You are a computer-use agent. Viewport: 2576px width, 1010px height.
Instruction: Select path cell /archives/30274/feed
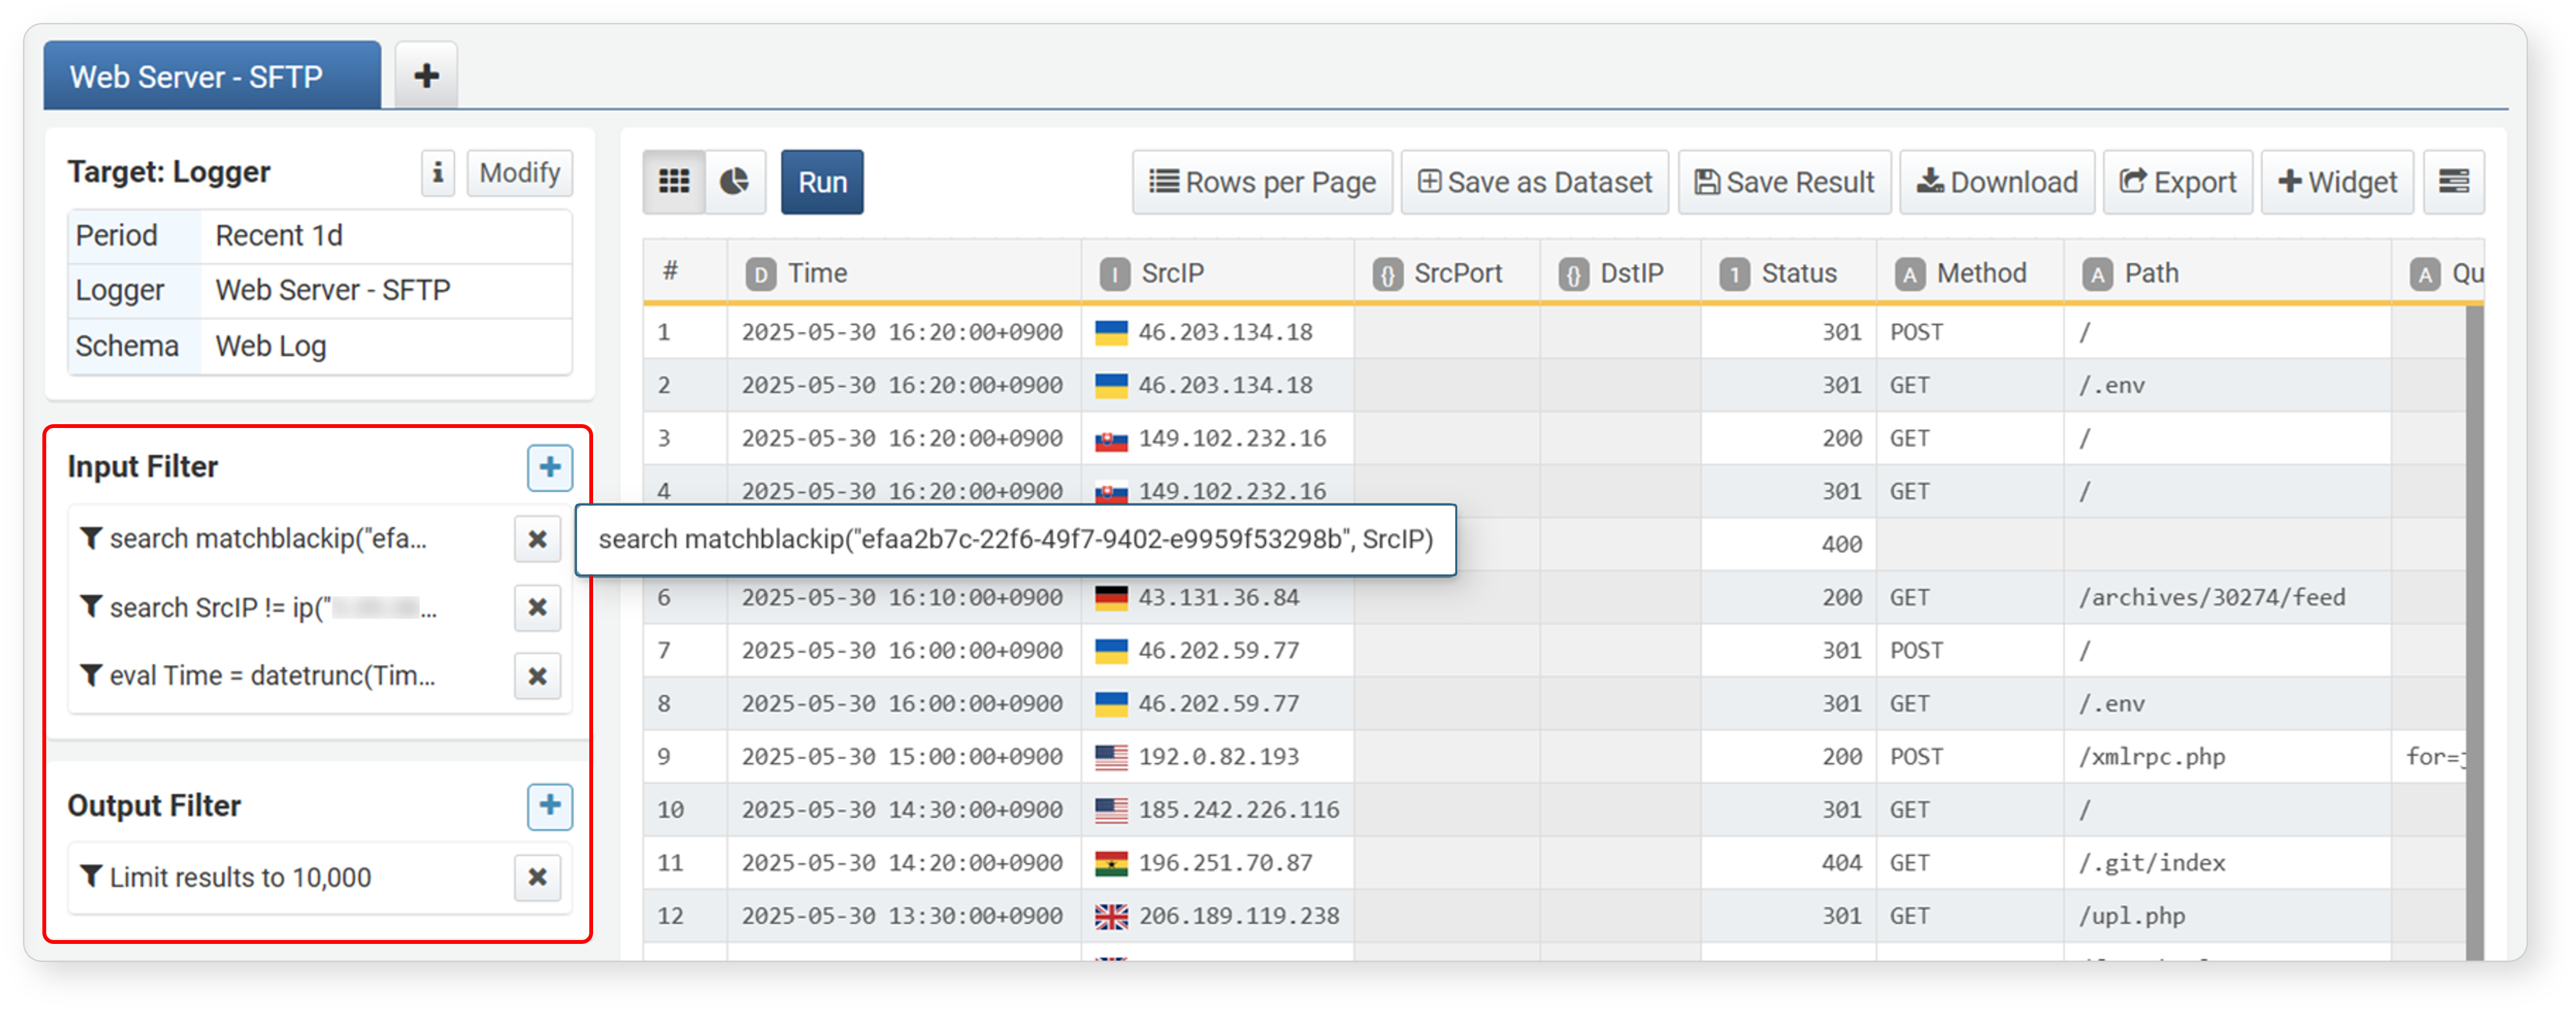(2227, 598)
